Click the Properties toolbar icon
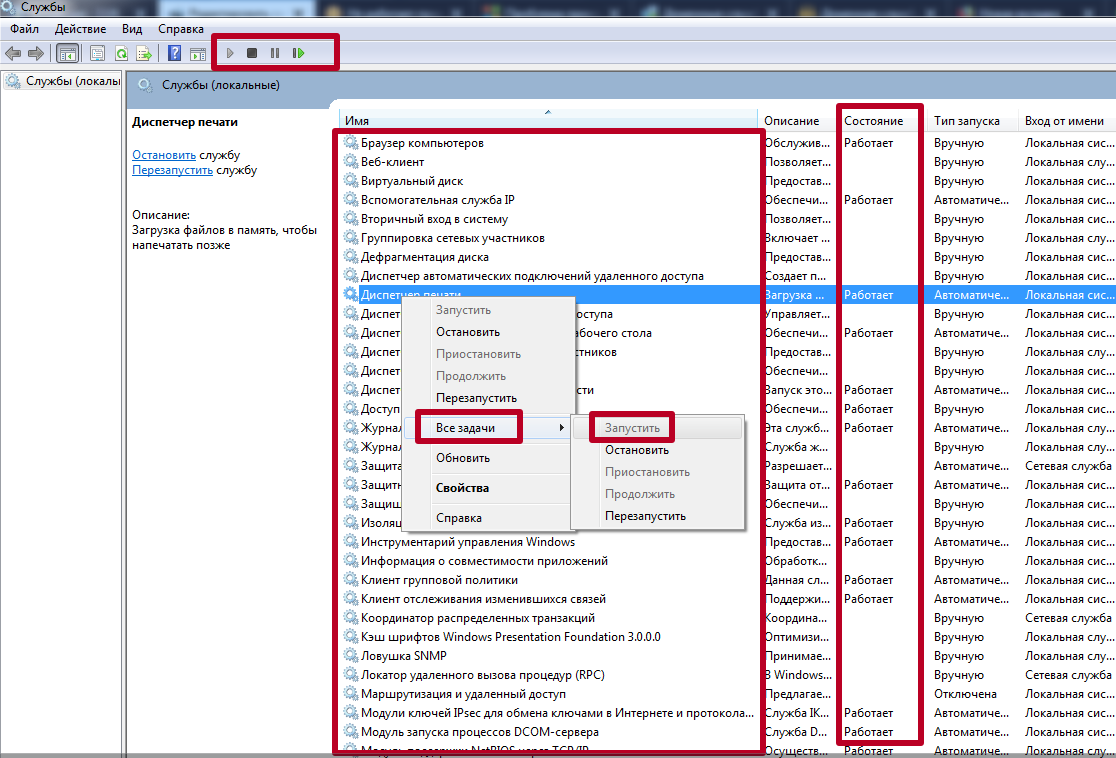 [x=97, y=53]
